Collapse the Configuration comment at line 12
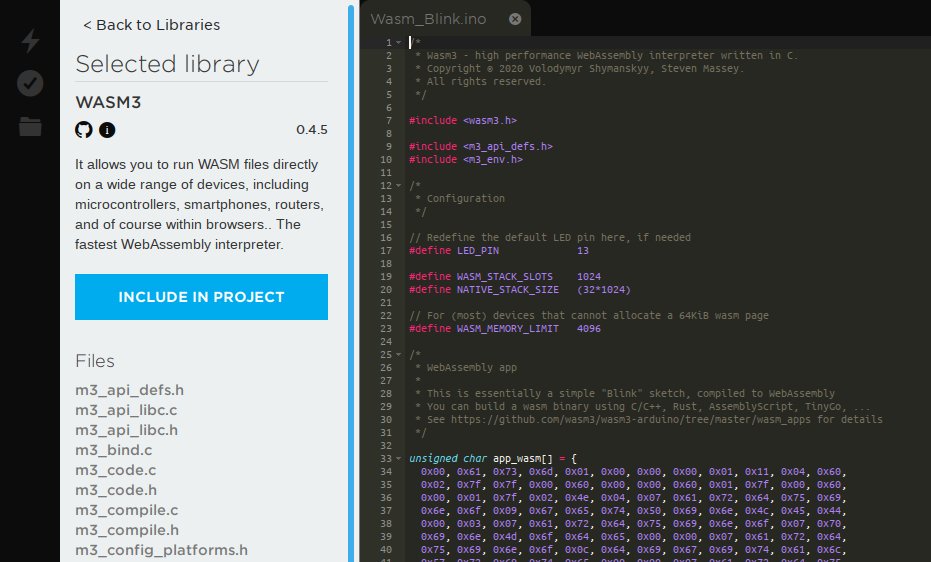Image resolution: width=931 pixels, height=562 pixels. click(398, 186)
